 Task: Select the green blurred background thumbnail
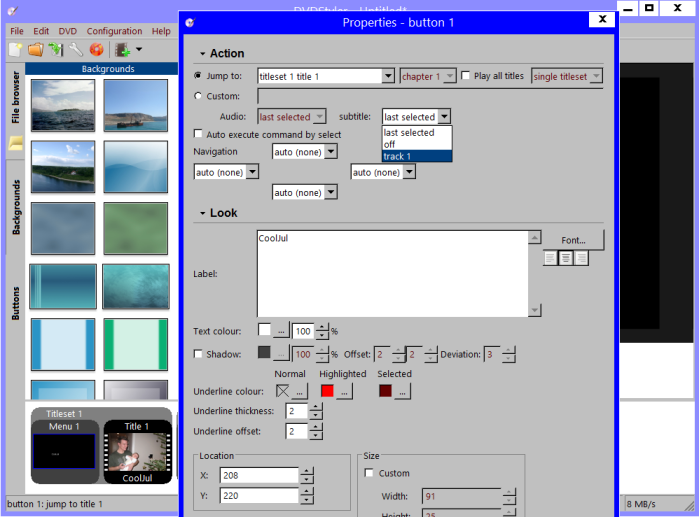click(x=136, y=228)
